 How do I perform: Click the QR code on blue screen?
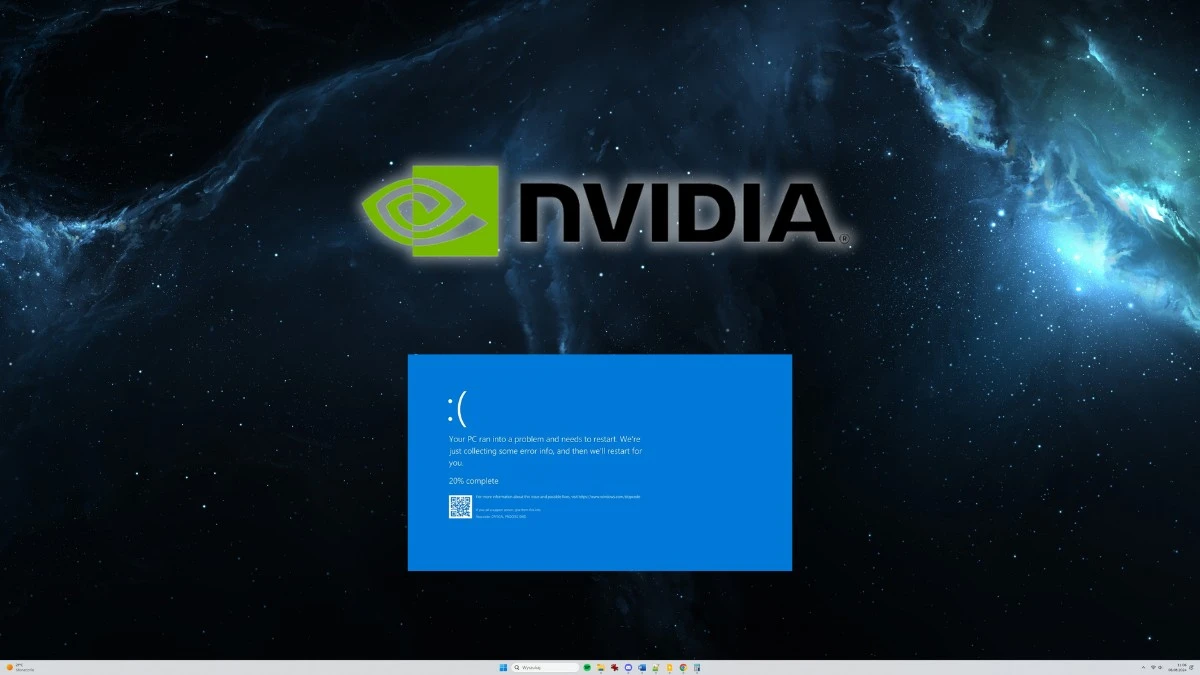(x=460, y=507)
